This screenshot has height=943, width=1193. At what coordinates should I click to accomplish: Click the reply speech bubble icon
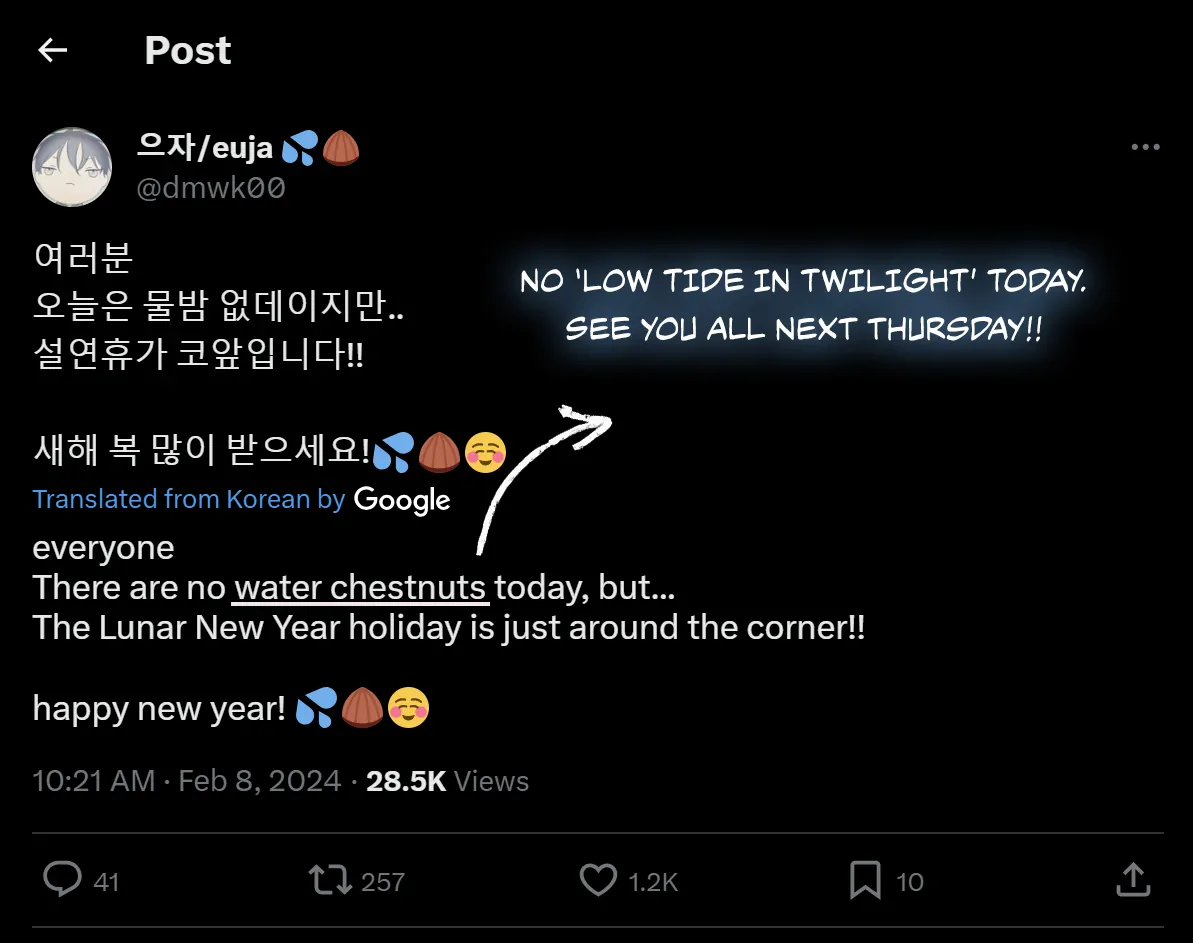coord(62,881)
